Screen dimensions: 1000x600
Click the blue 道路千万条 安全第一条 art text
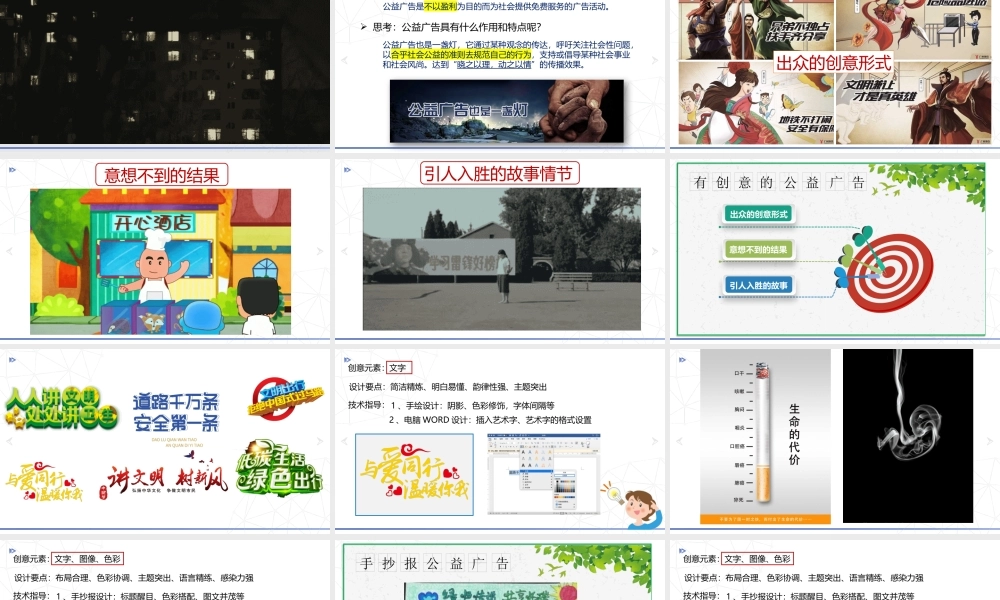tap(175, 411)
